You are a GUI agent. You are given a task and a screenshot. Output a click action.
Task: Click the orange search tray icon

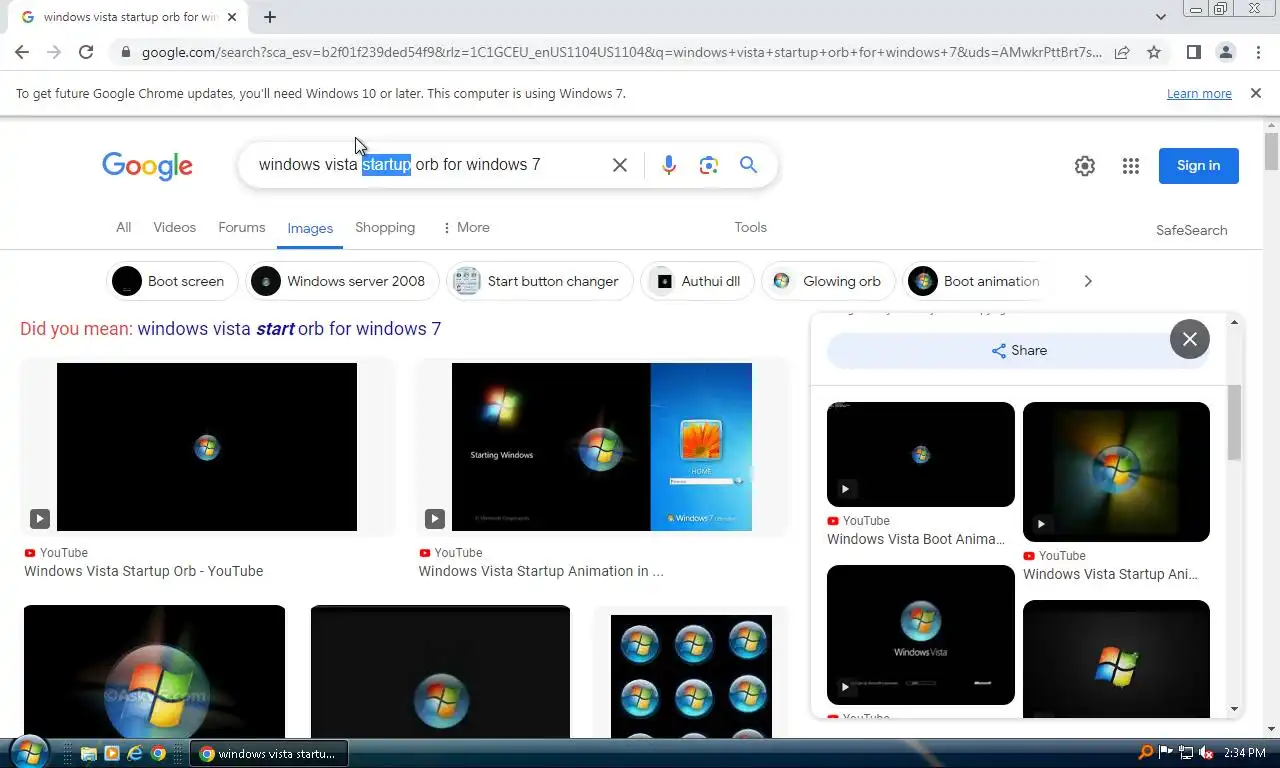click(1146, 753)
